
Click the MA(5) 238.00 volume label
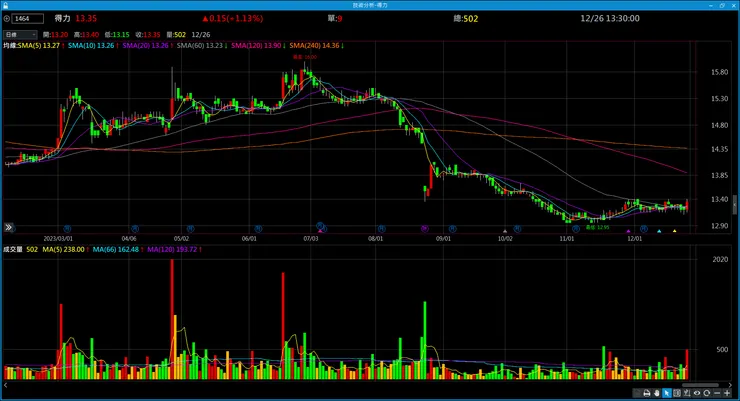(63, 249)
